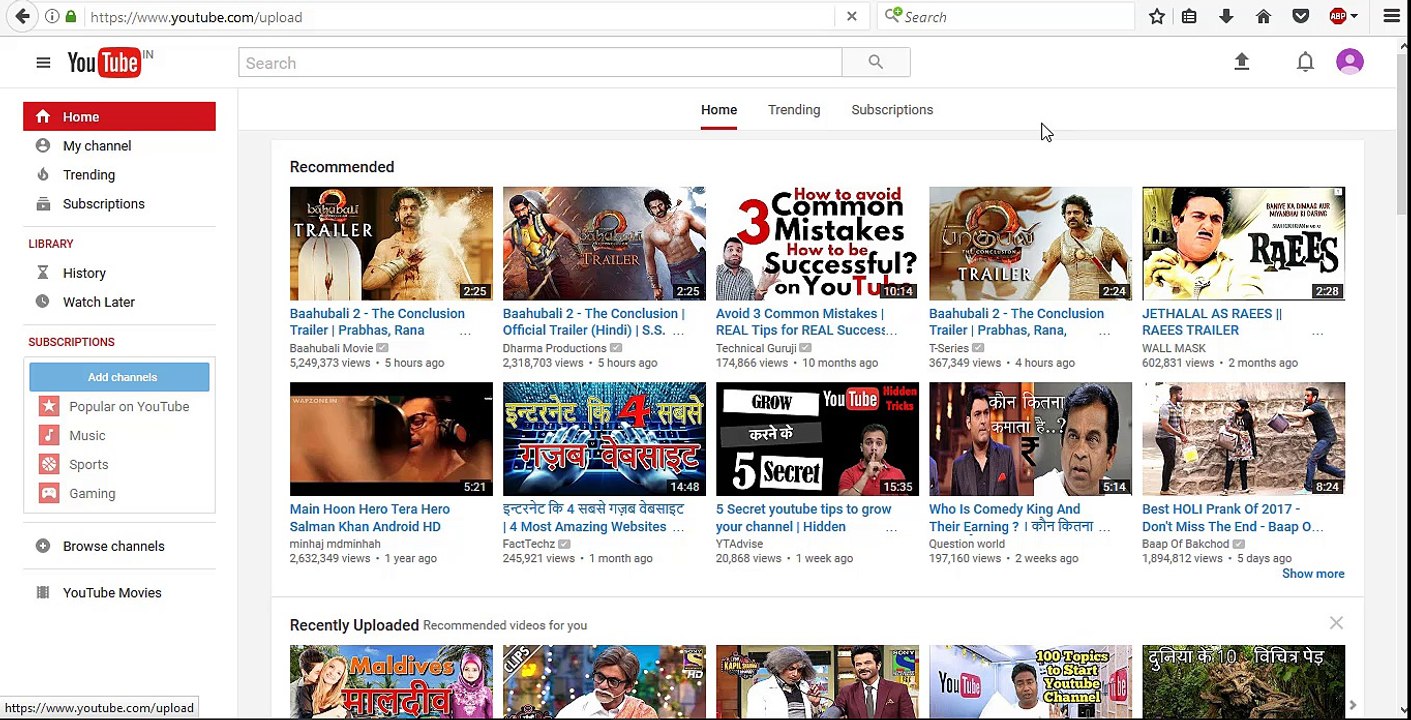Play the 14:48 Hindi websites video thumbnail
Screen dimensions: 1411x720
tap(604, 439)
